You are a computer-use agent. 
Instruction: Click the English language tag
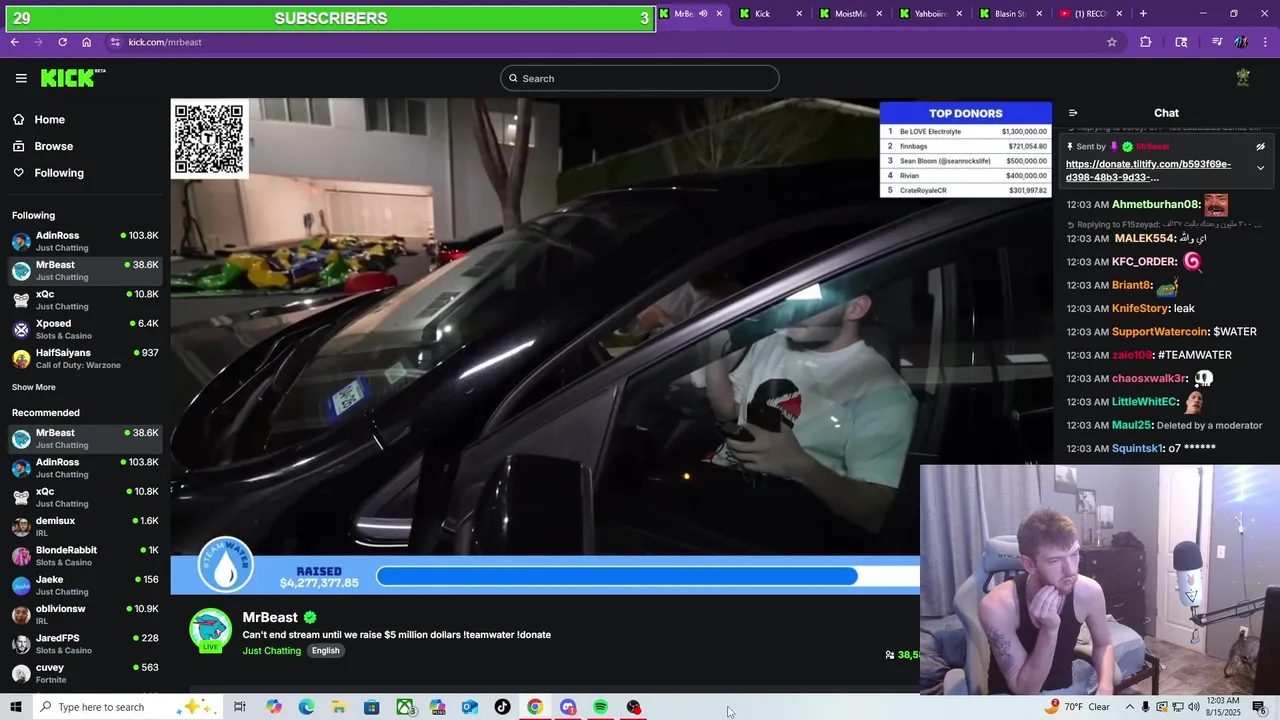tap(325, 651)
